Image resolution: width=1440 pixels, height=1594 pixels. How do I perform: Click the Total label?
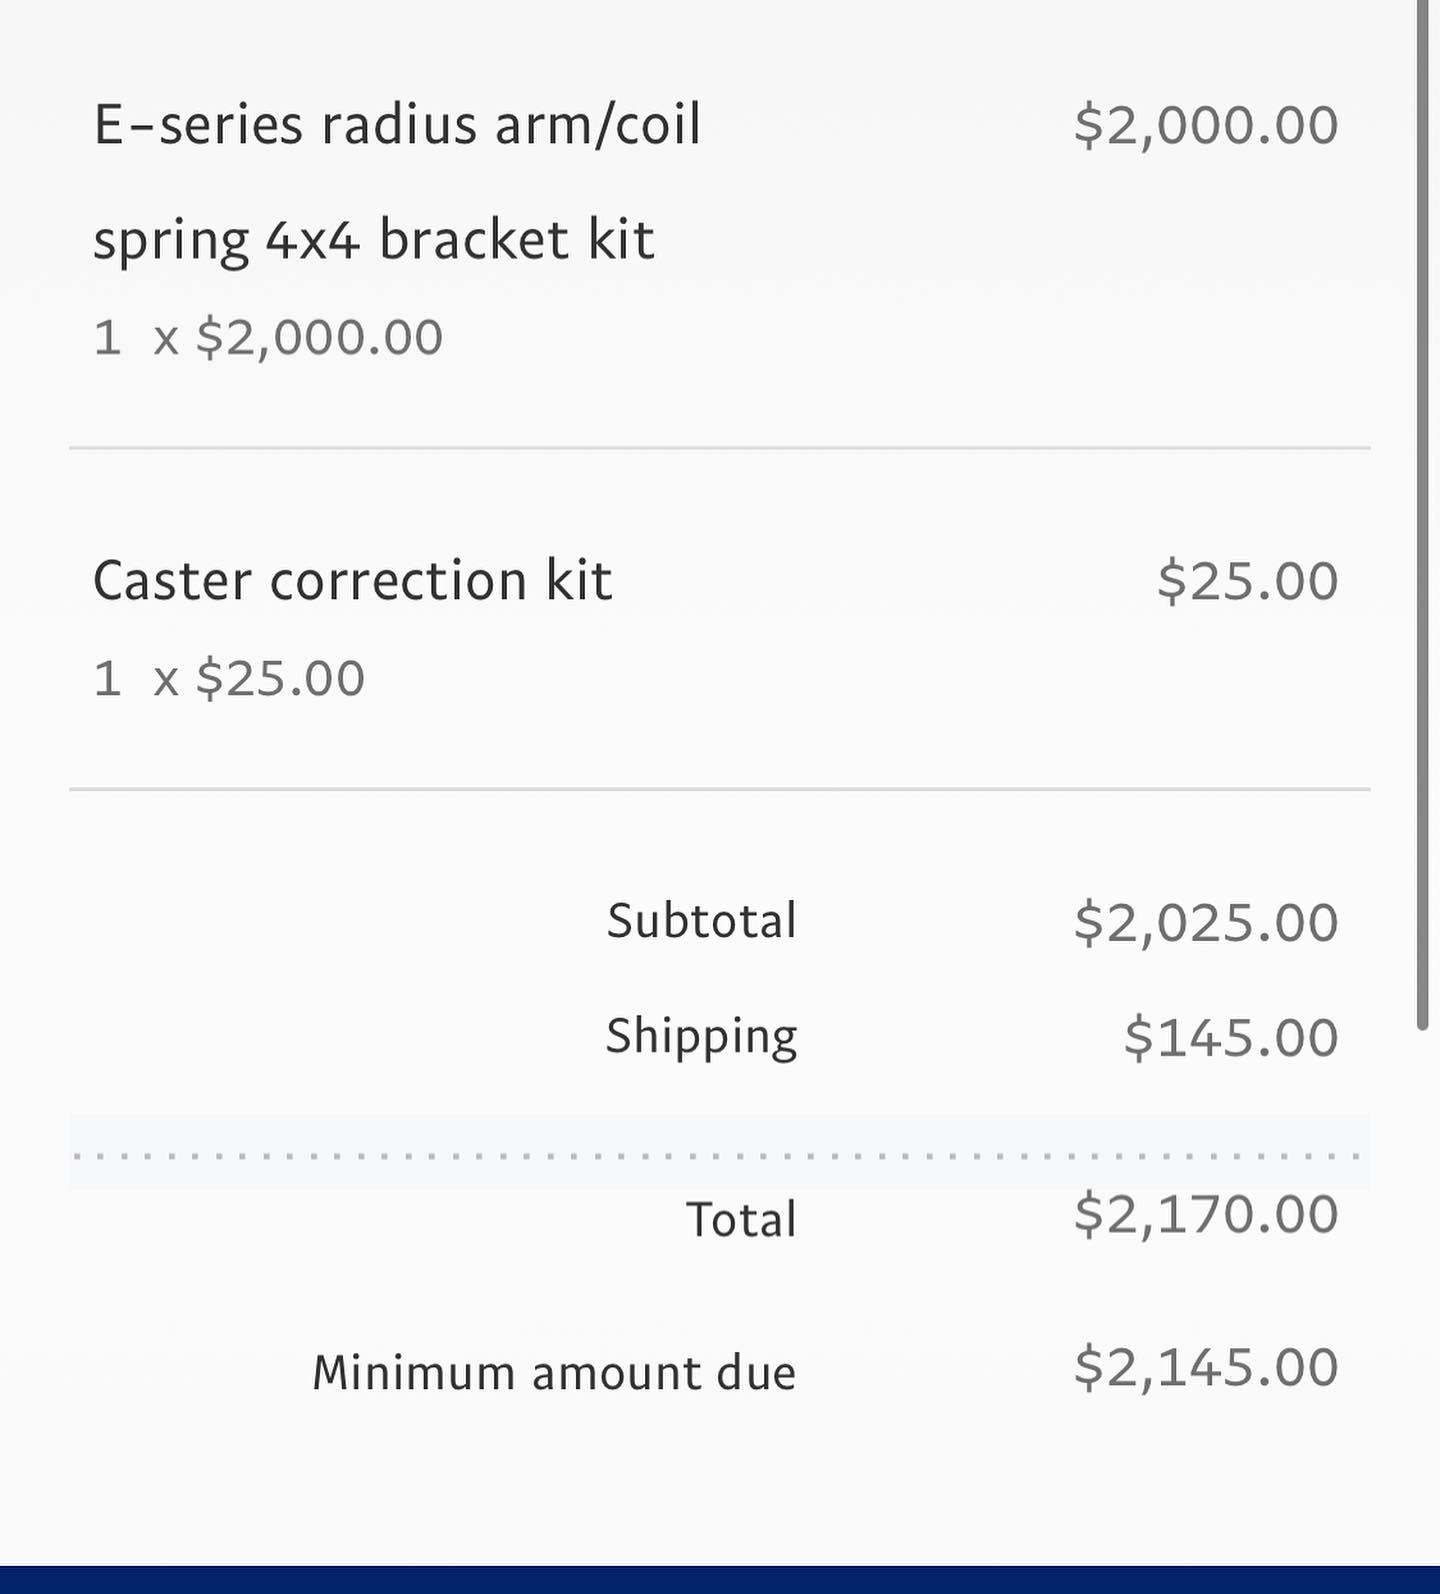point(741,1220)
